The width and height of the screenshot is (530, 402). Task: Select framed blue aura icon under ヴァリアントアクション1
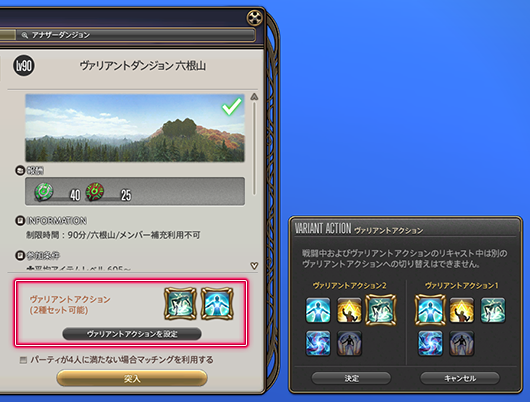pyautogui.click(x=430, y=310)
